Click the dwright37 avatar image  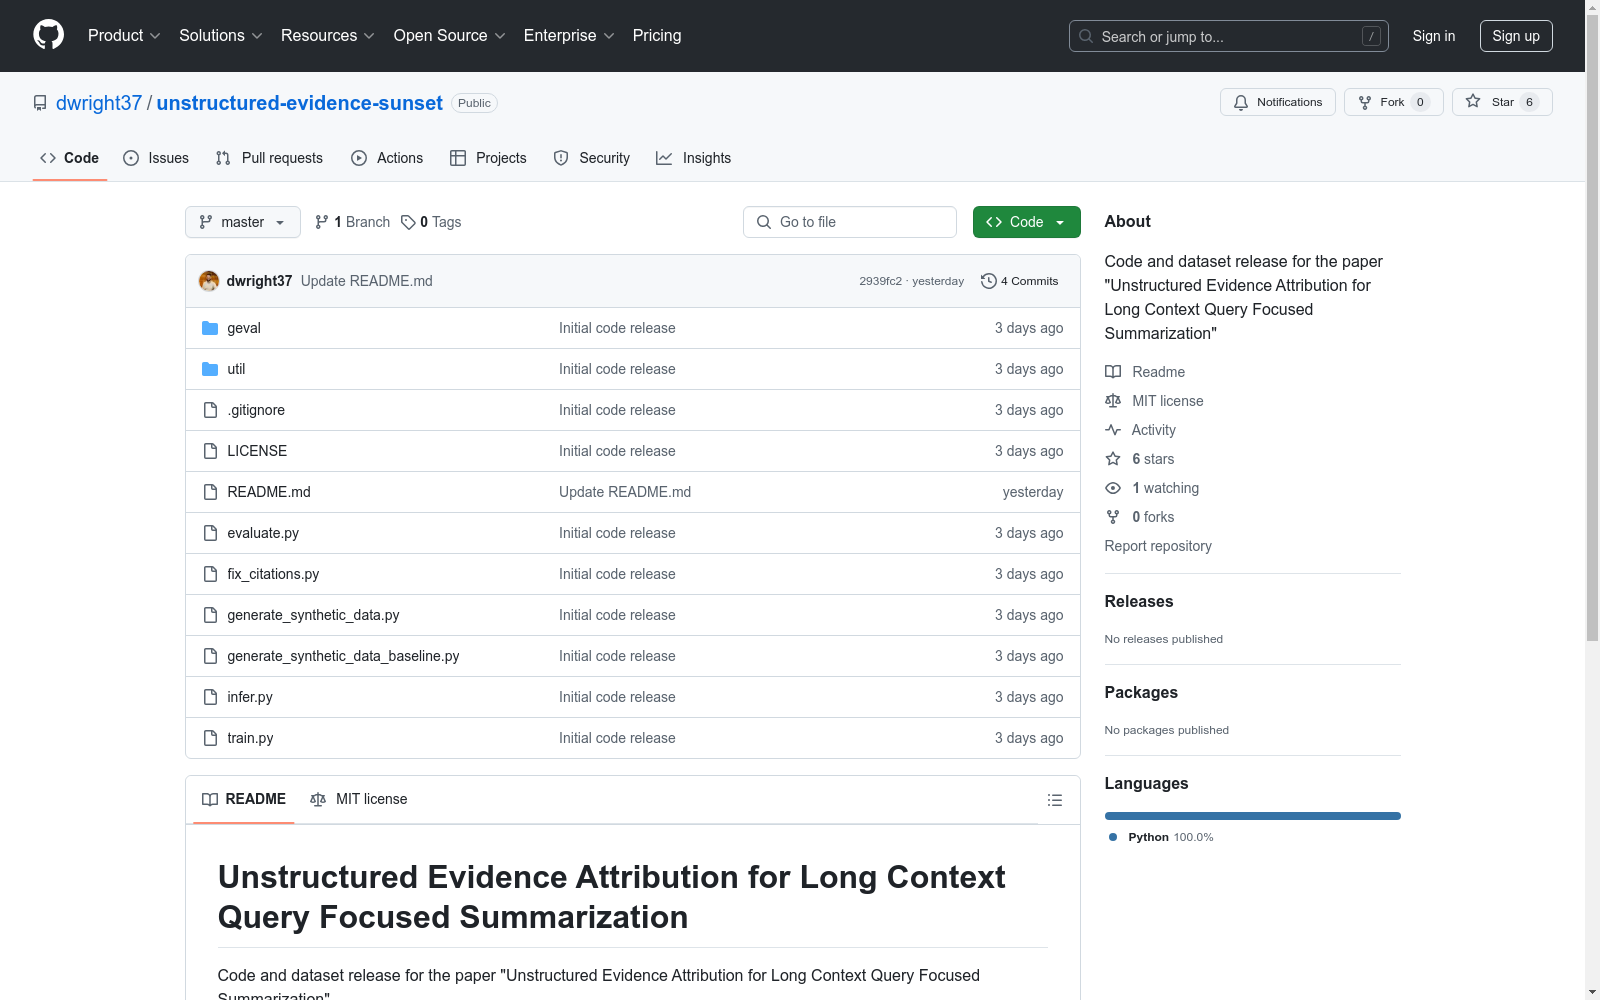pyautogui.click(x=209, y=281)
